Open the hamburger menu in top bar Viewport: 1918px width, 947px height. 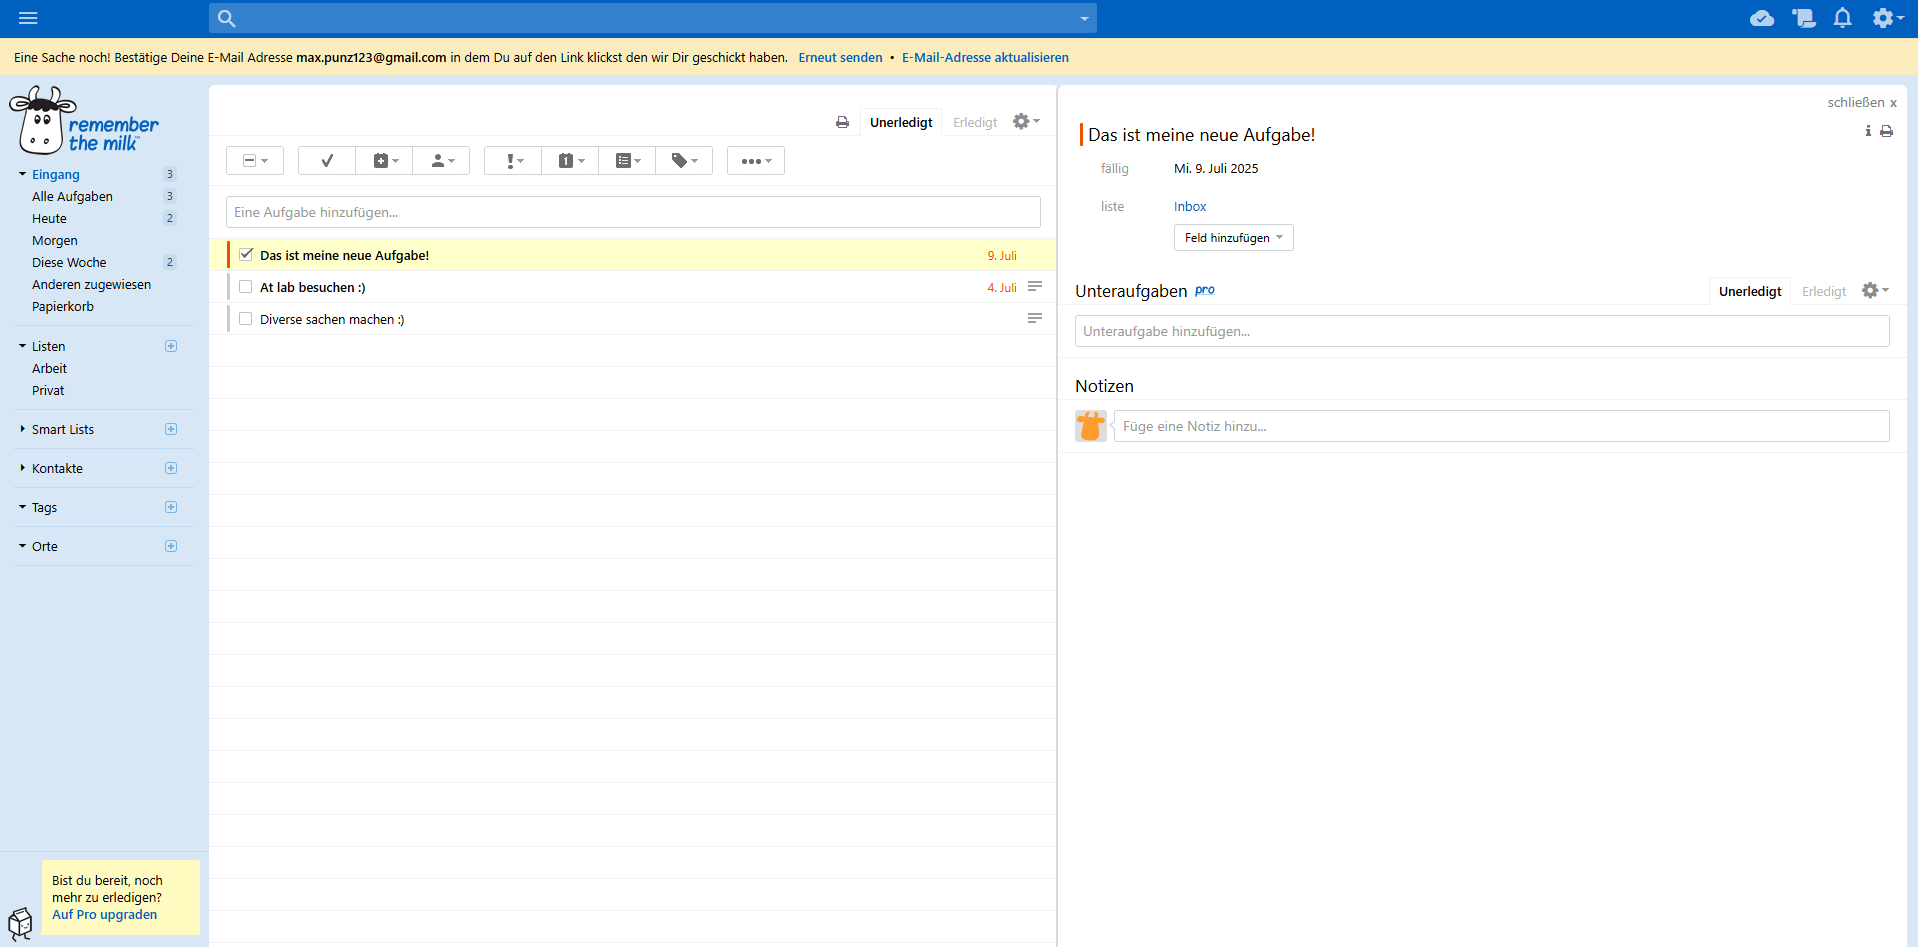(28, 18)
